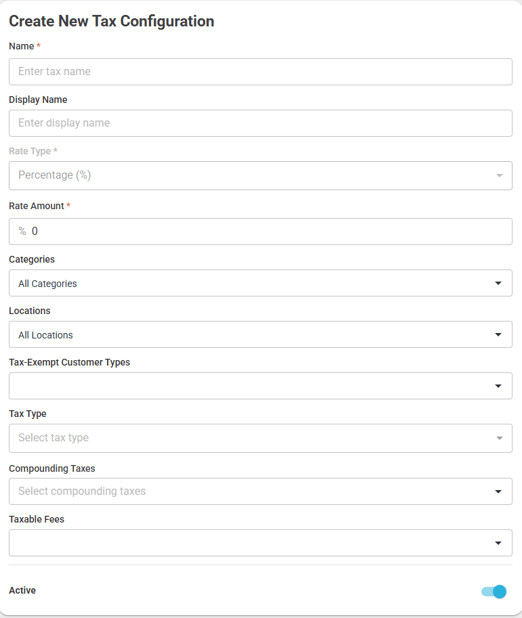The width and height of the screenshot is (522, 618).
Task: Open the All Locations dropdown
Action: [x=261, y=335]
